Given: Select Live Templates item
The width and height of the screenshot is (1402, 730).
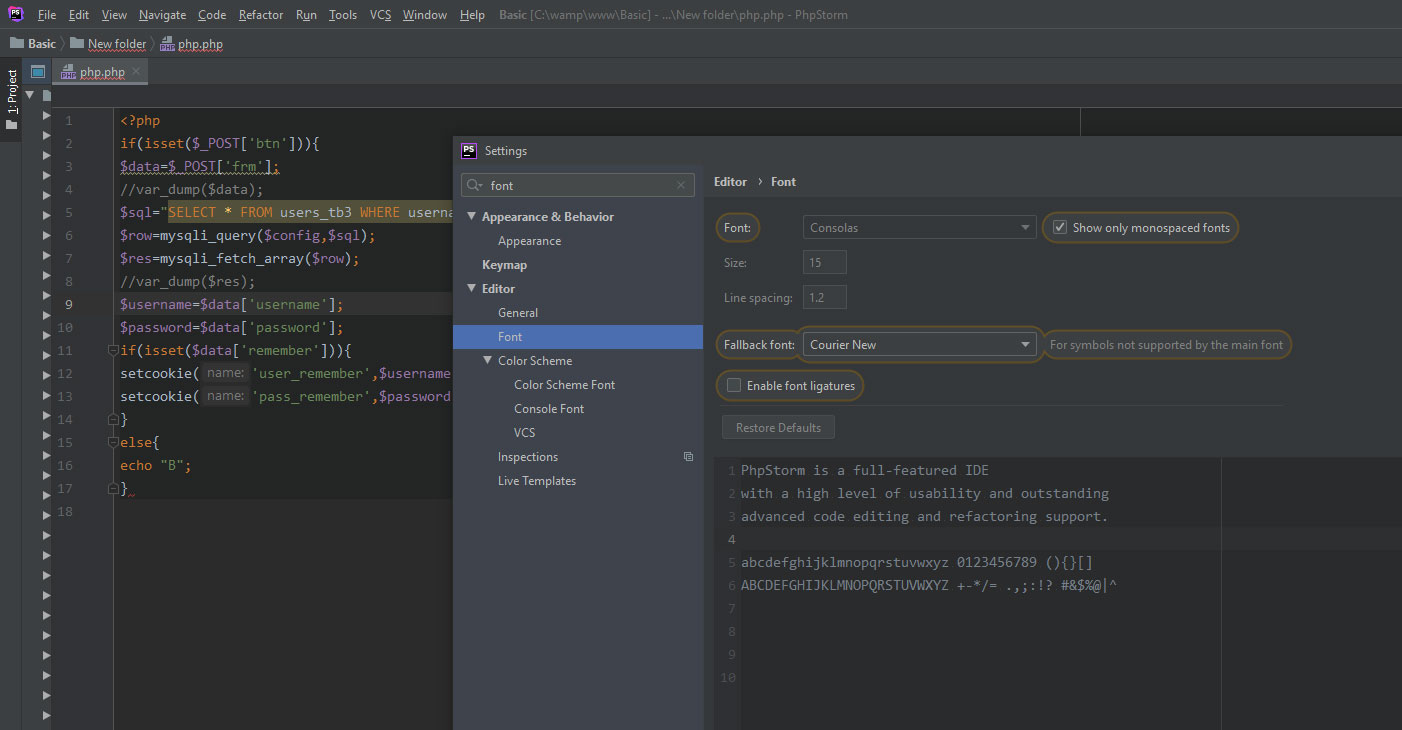Looking at the screenshot, I should (537, 481).
